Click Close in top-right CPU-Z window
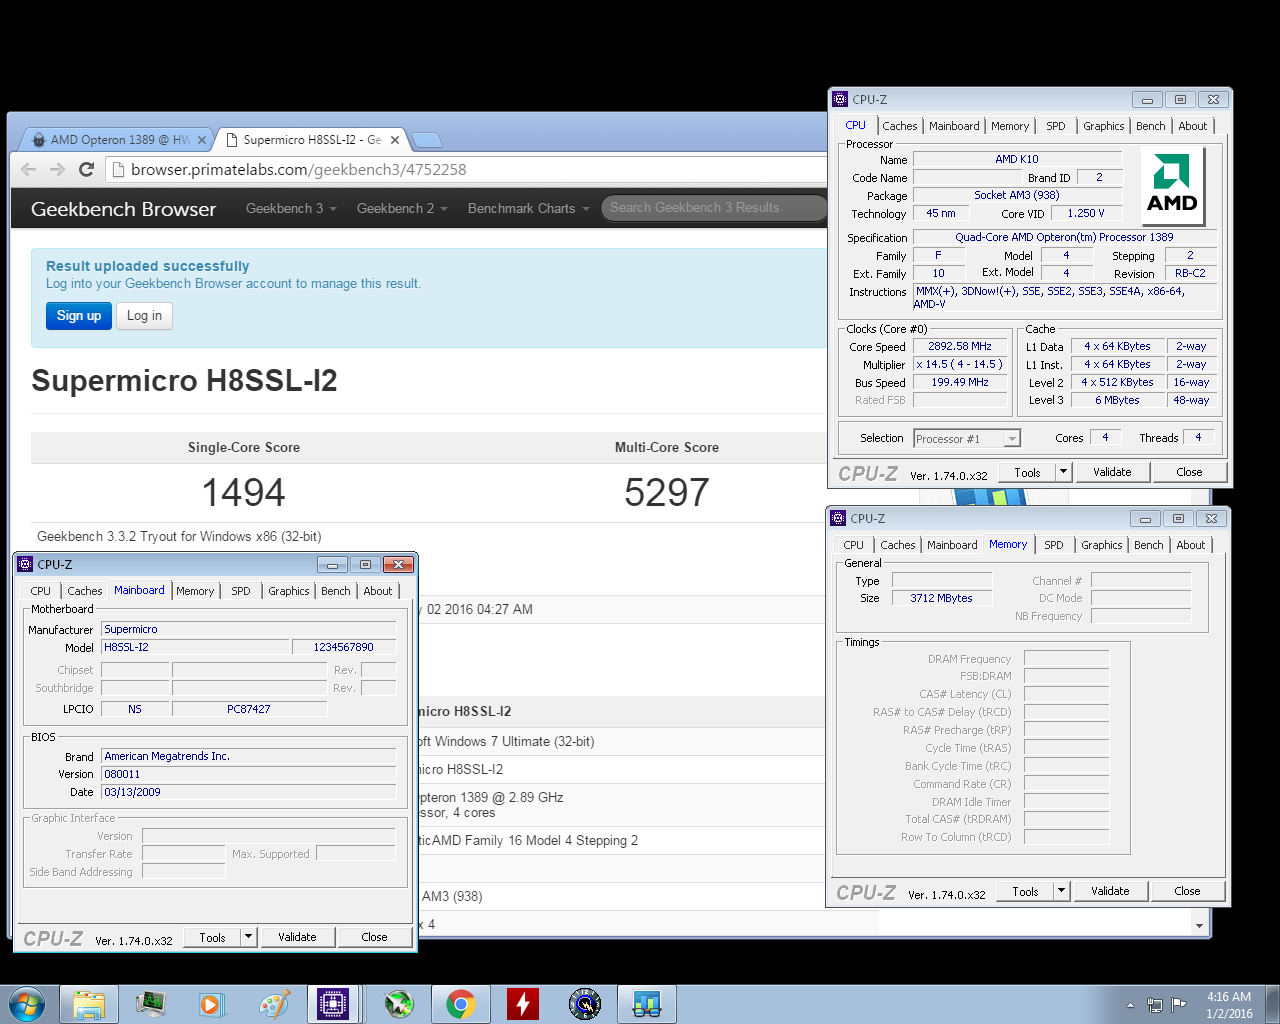 (x=1189, y=472)
